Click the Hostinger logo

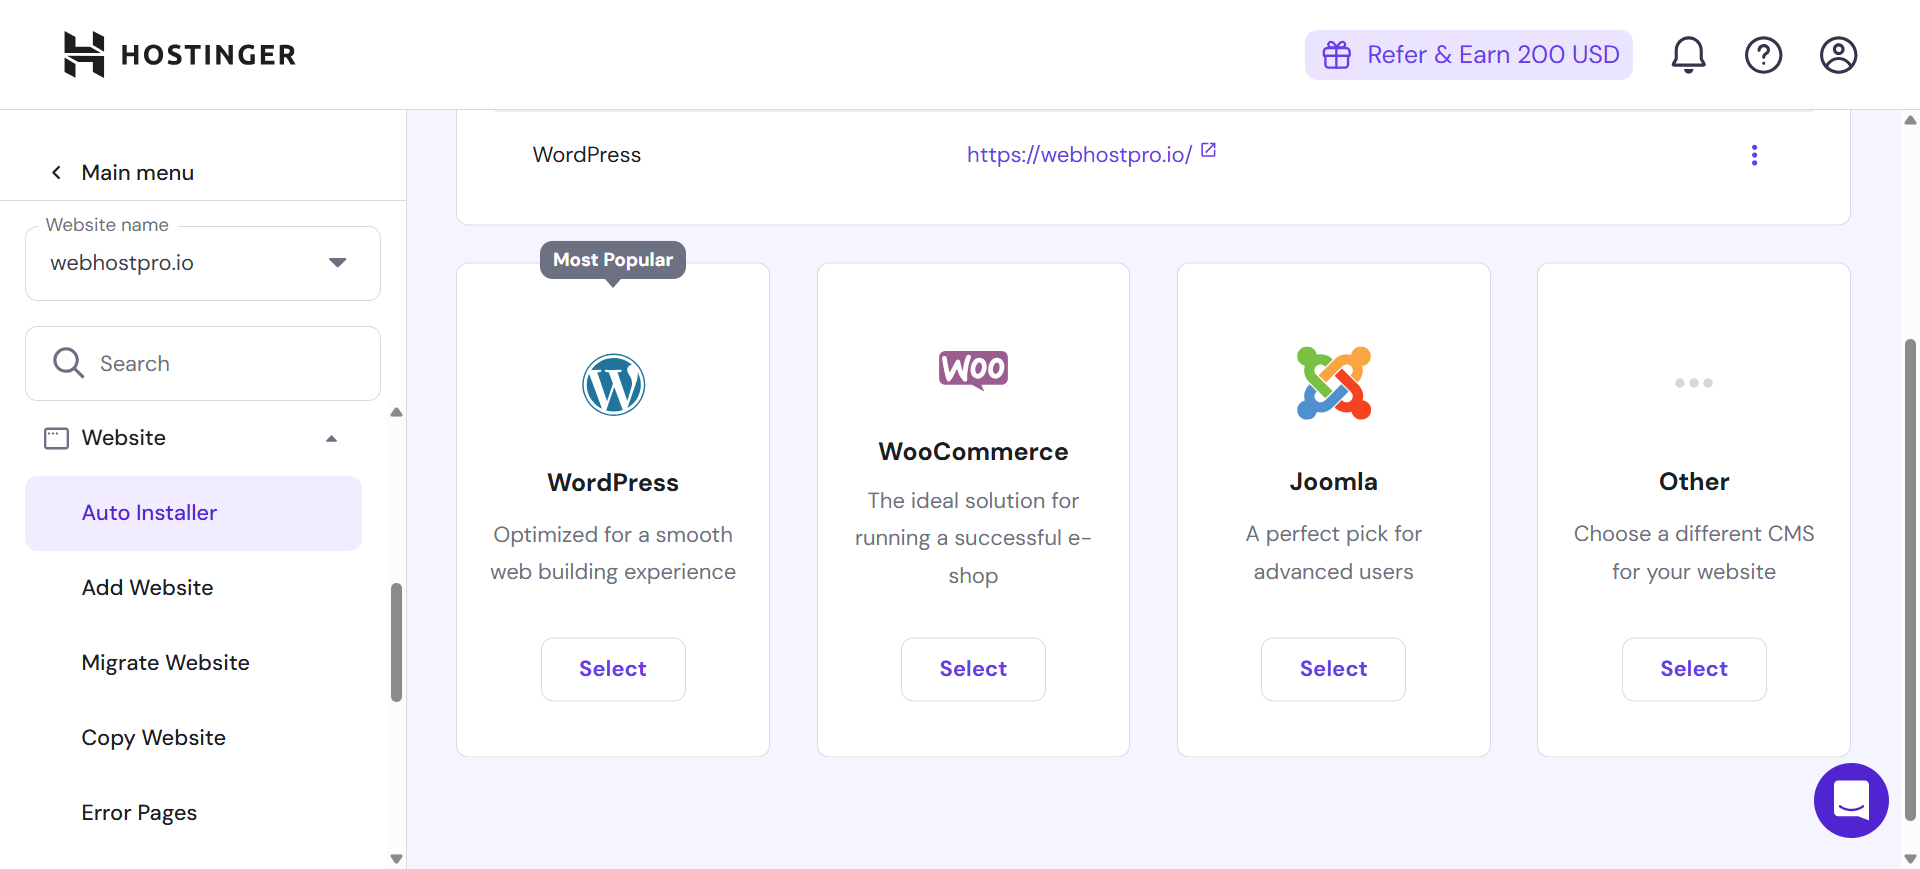(x=180, y=54)
